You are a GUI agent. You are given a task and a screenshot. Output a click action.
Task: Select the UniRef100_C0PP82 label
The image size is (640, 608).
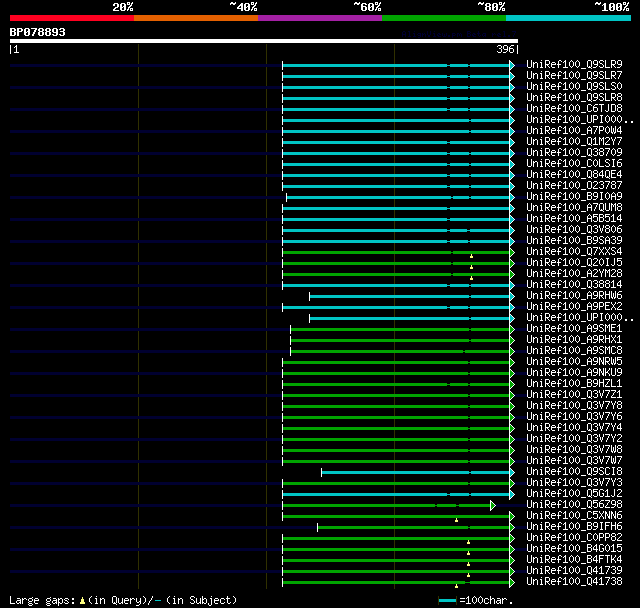click(x=574, y=538)
